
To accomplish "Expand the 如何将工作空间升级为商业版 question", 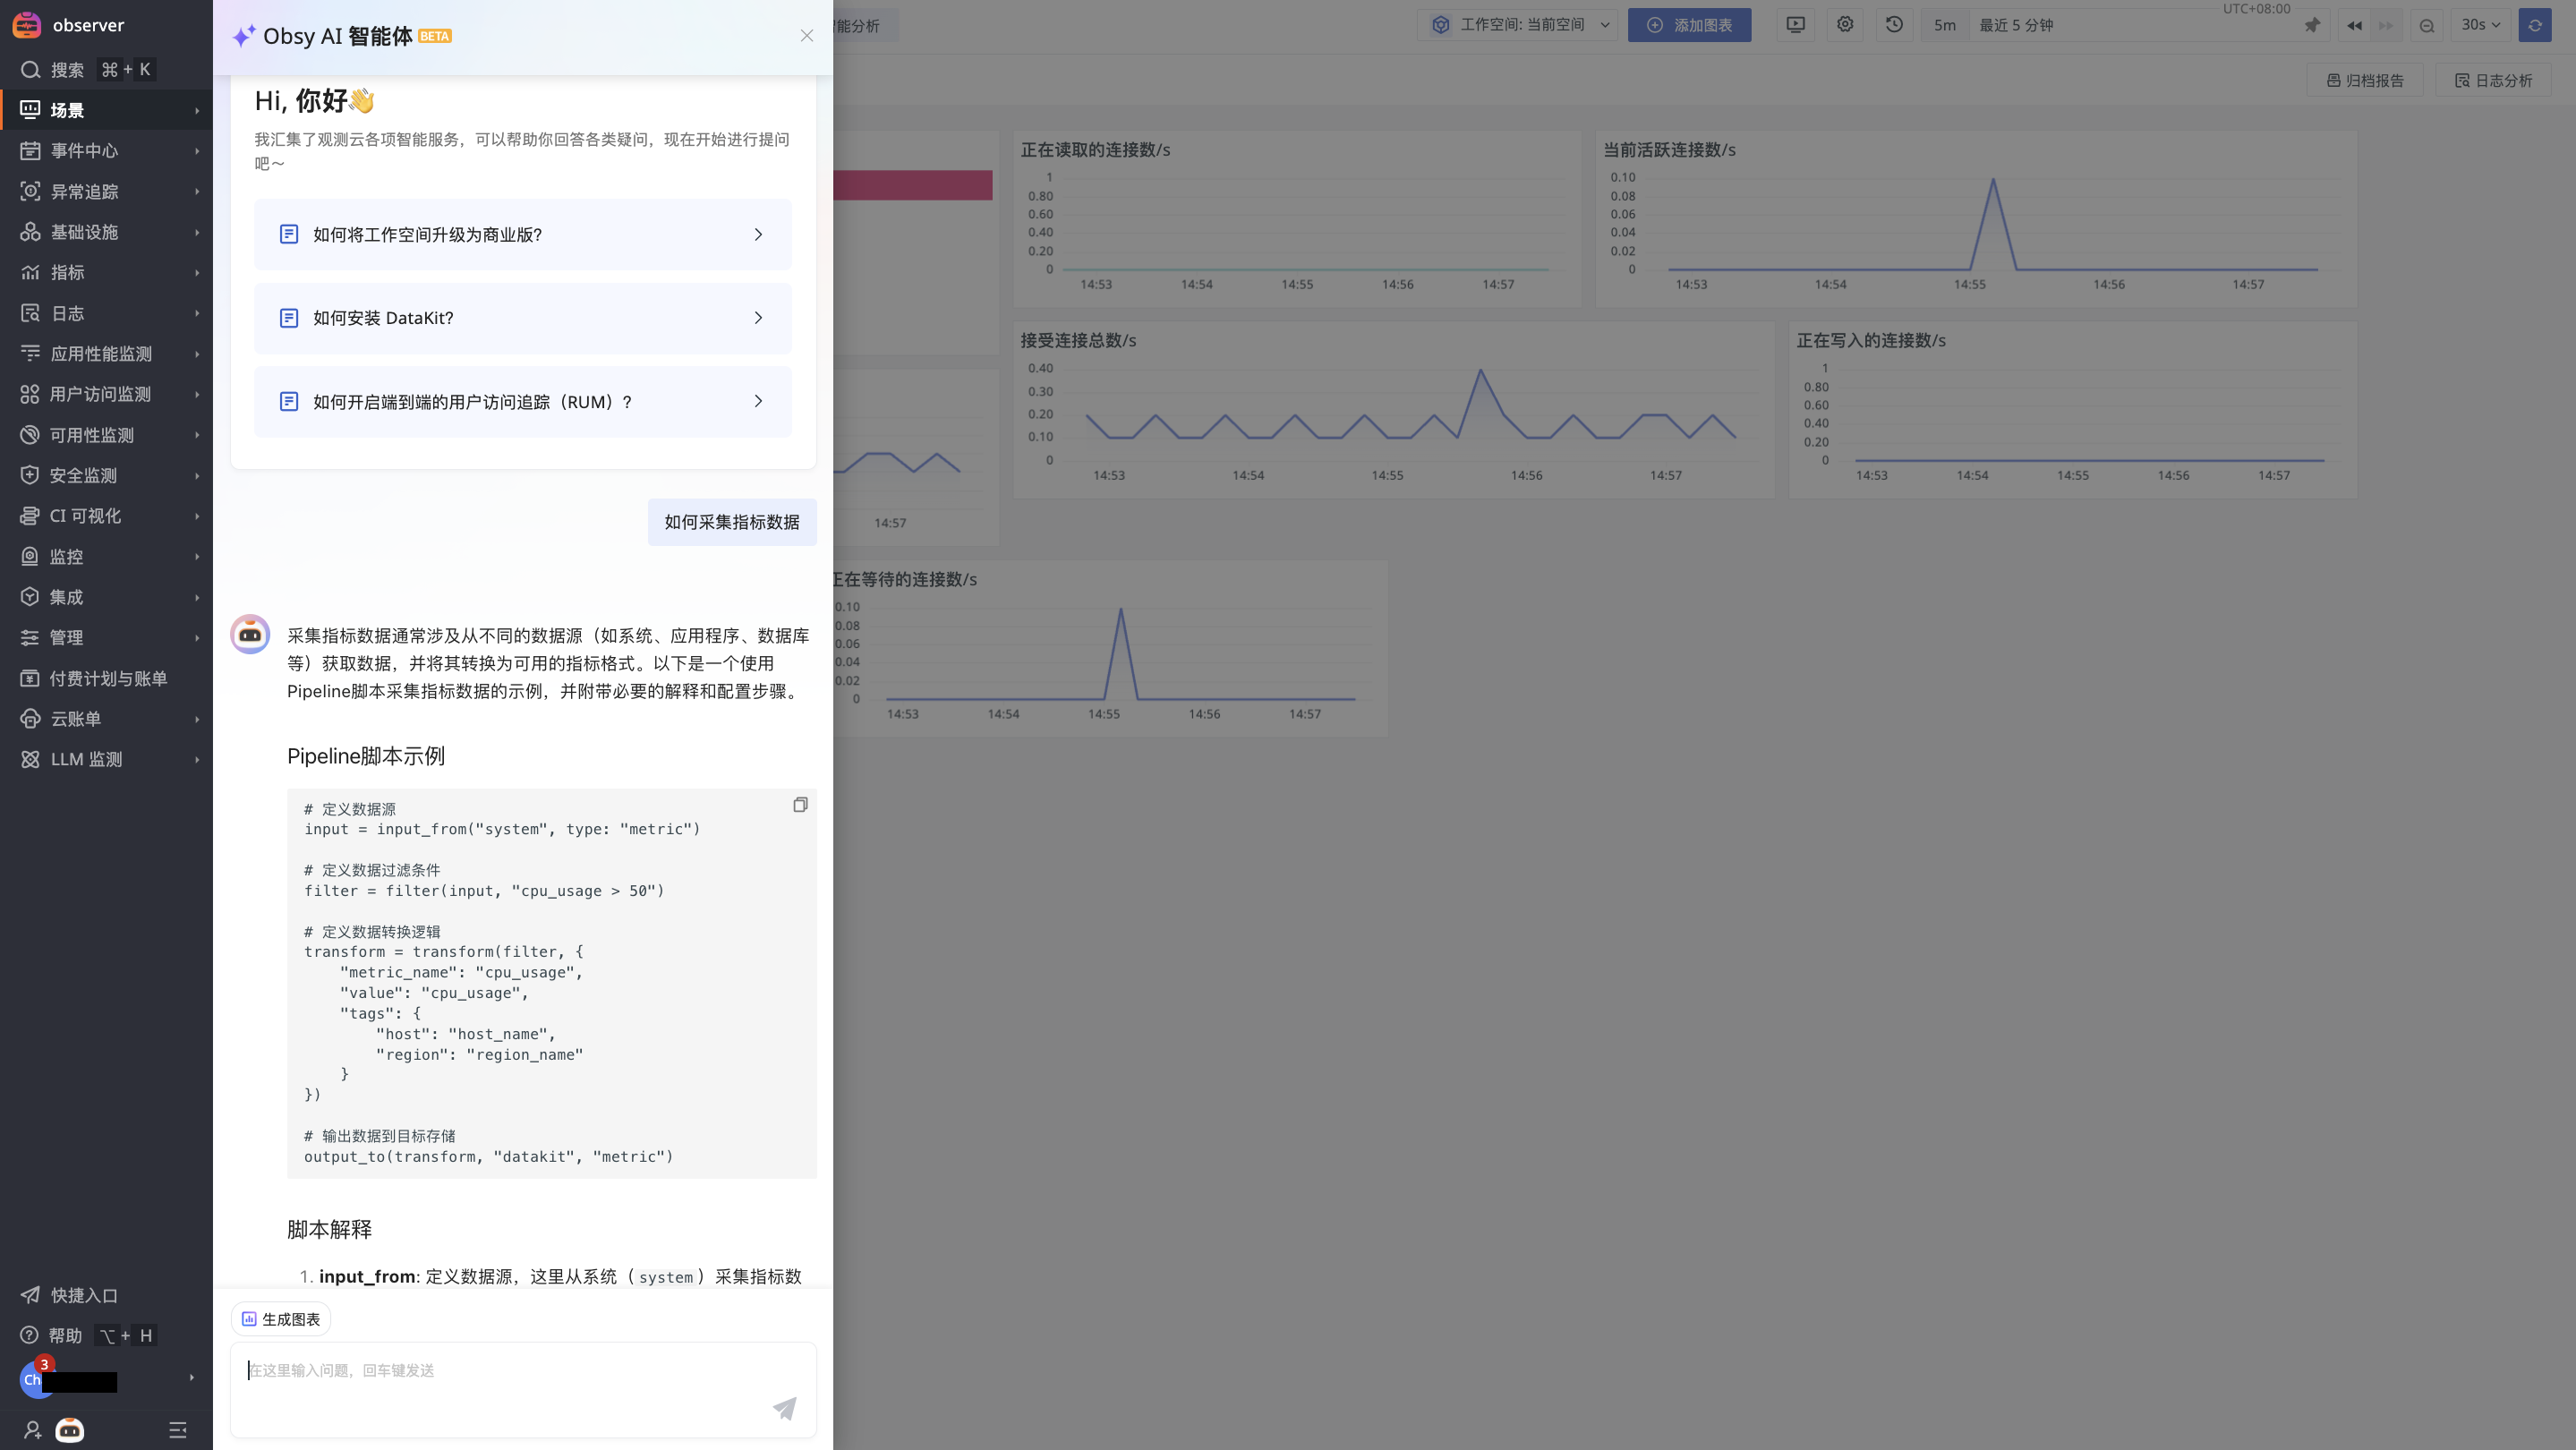I will coord(522,234).
